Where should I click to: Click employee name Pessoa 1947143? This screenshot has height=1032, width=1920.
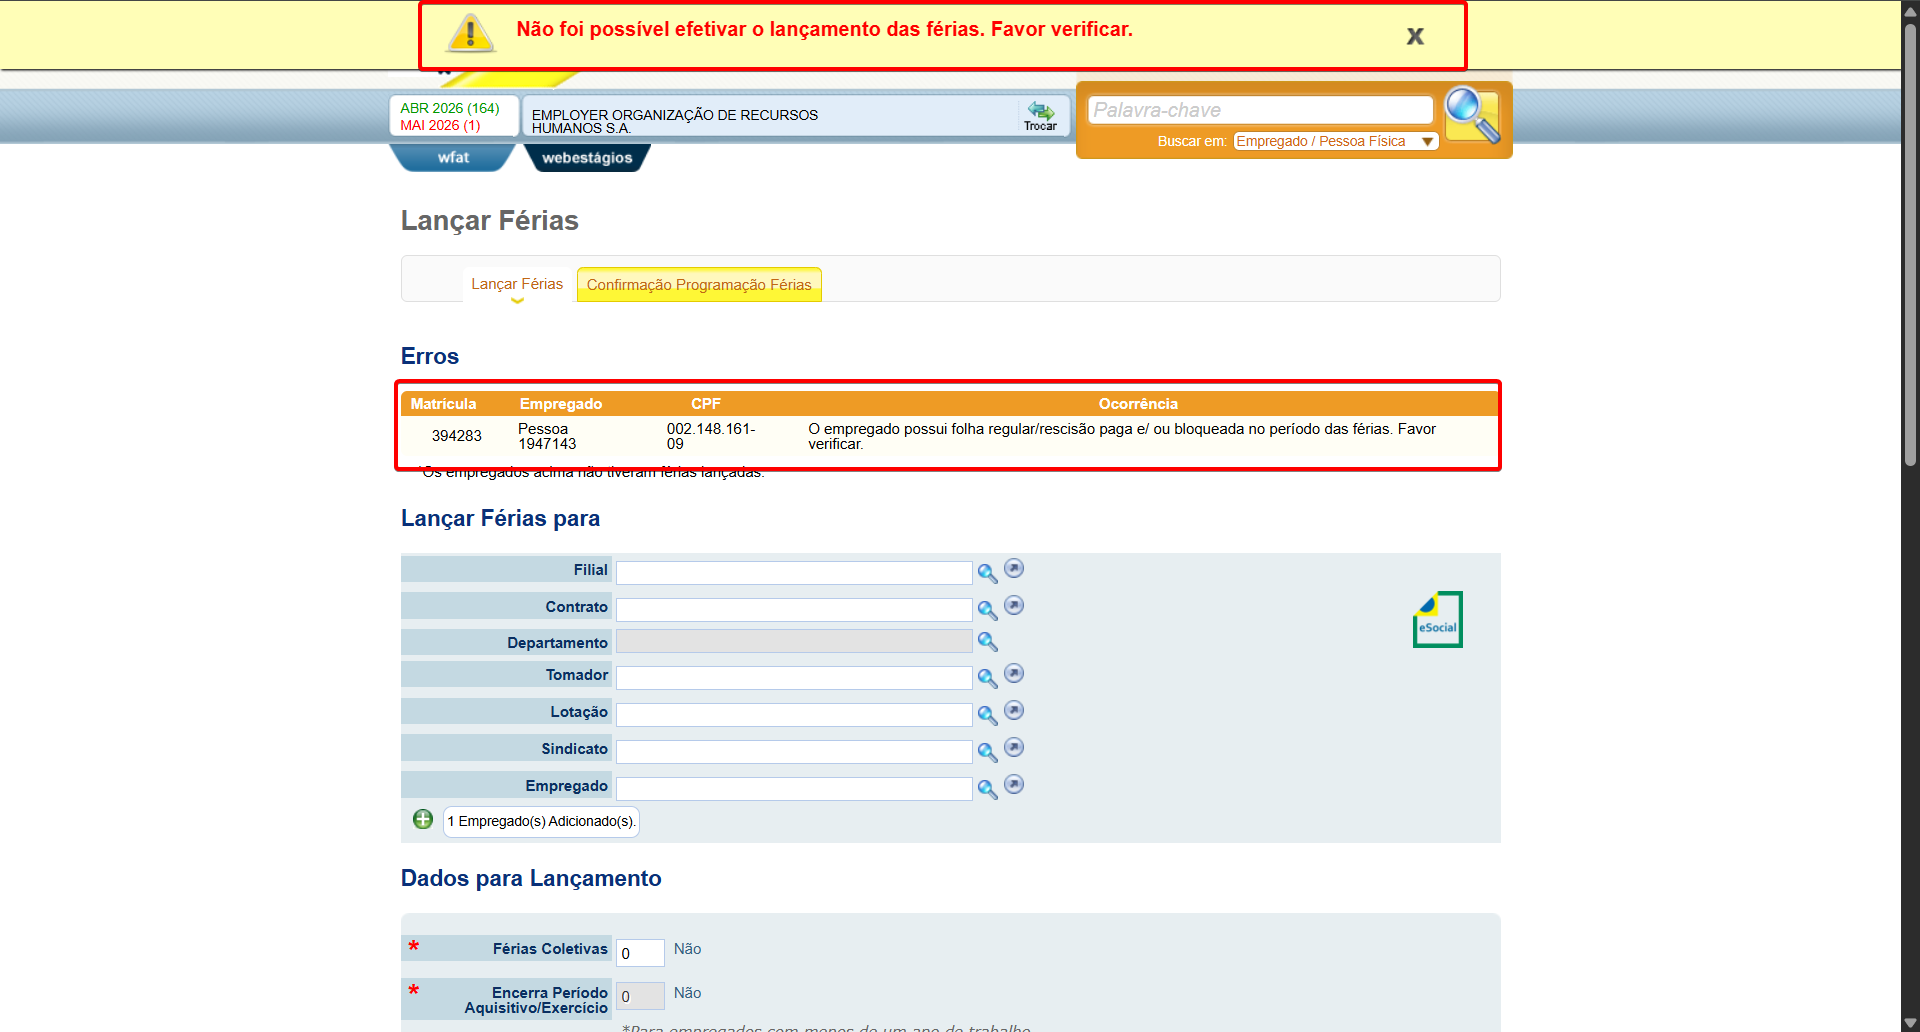click(x=547, y=436)
